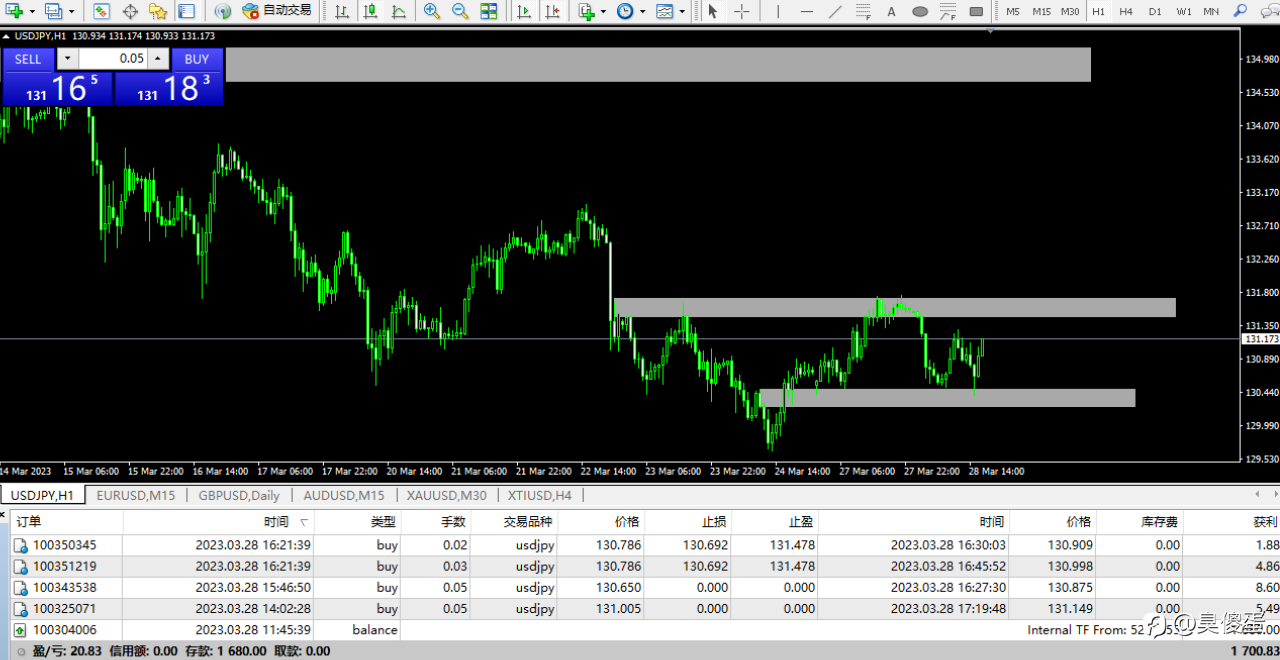Expand the templates dropdown arrow
Viewport: 1280px width, 660px height.
682,11
